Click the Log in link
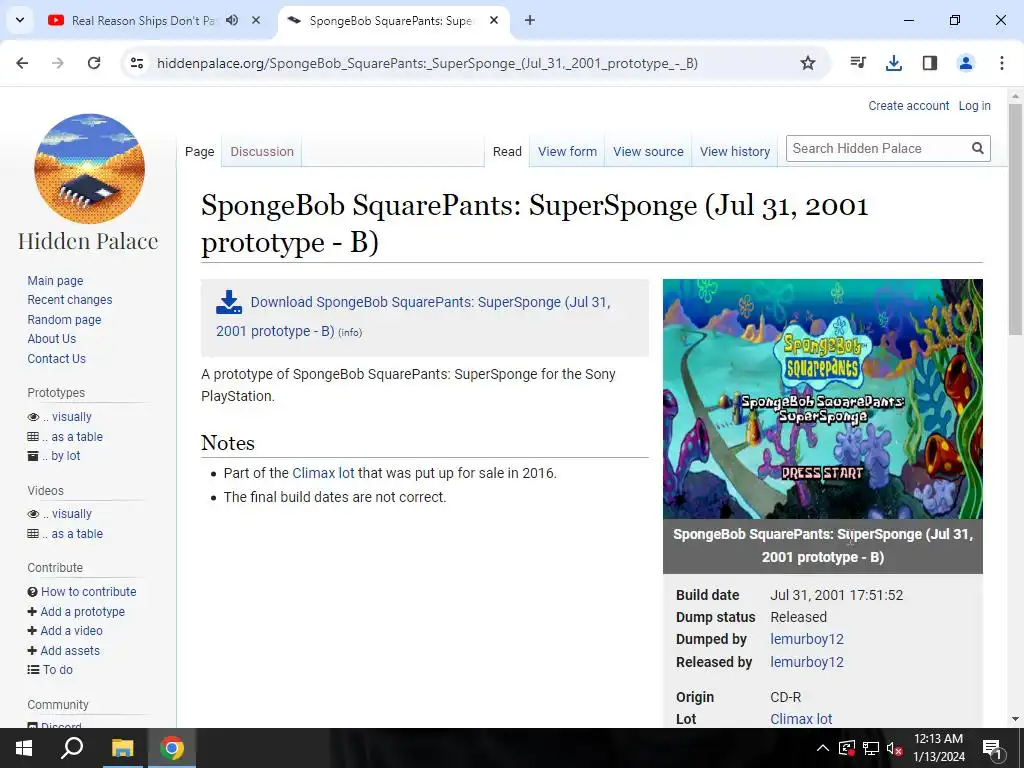 974,106
